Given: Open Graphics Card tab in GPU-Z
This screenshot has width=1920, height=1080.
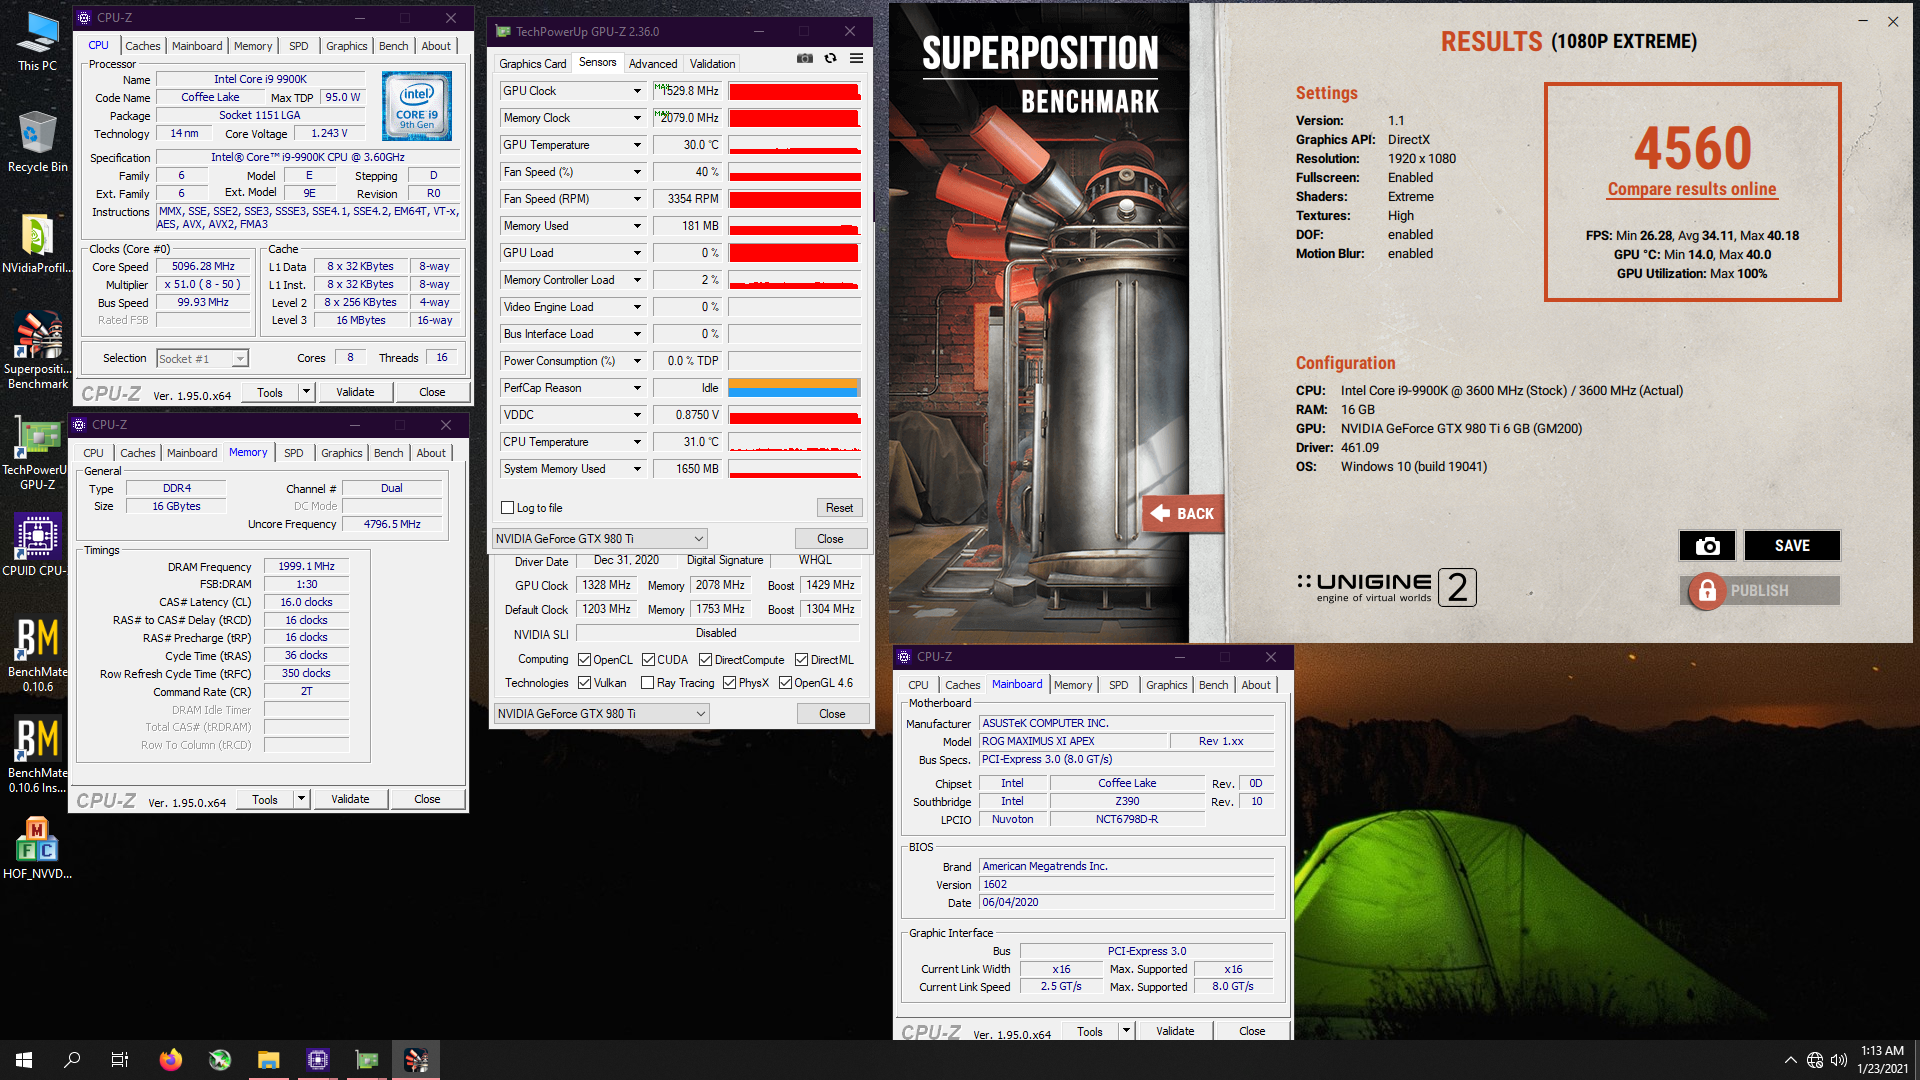Looking at the screenshot, I should point(533,64).
